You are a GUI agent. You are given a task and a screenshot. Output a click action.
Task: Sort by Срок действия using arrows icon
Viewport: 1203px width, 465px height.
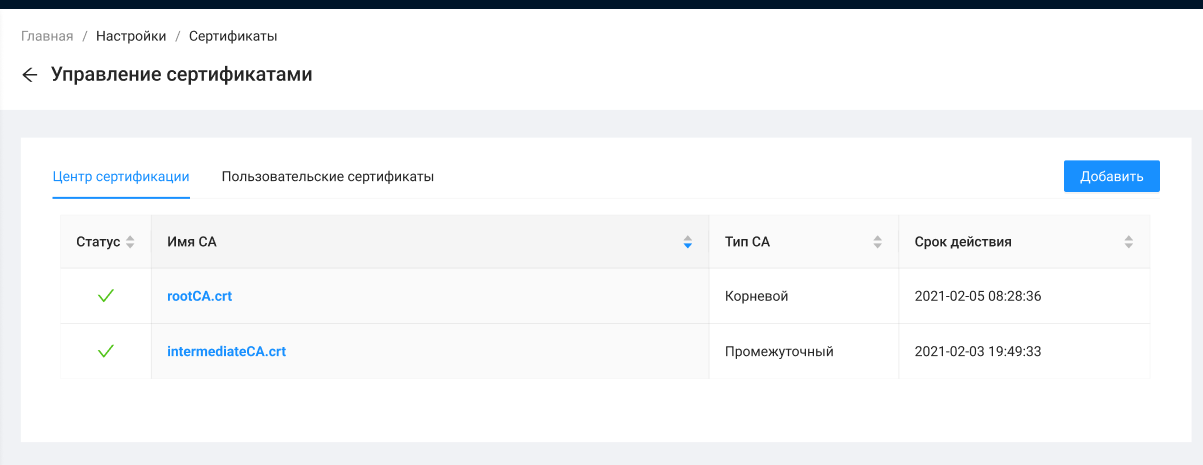tap(1128, 242)
